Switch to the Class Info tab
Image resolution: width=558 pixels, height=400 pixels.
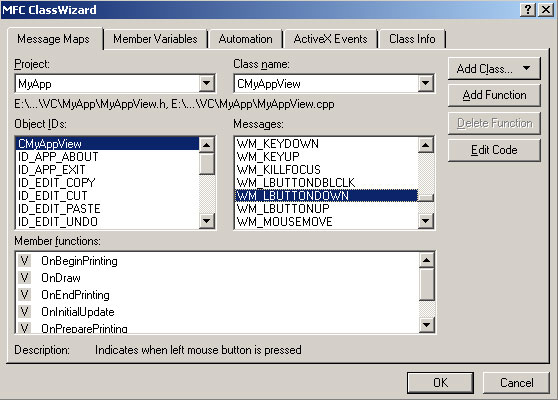[x=412, y=39]
